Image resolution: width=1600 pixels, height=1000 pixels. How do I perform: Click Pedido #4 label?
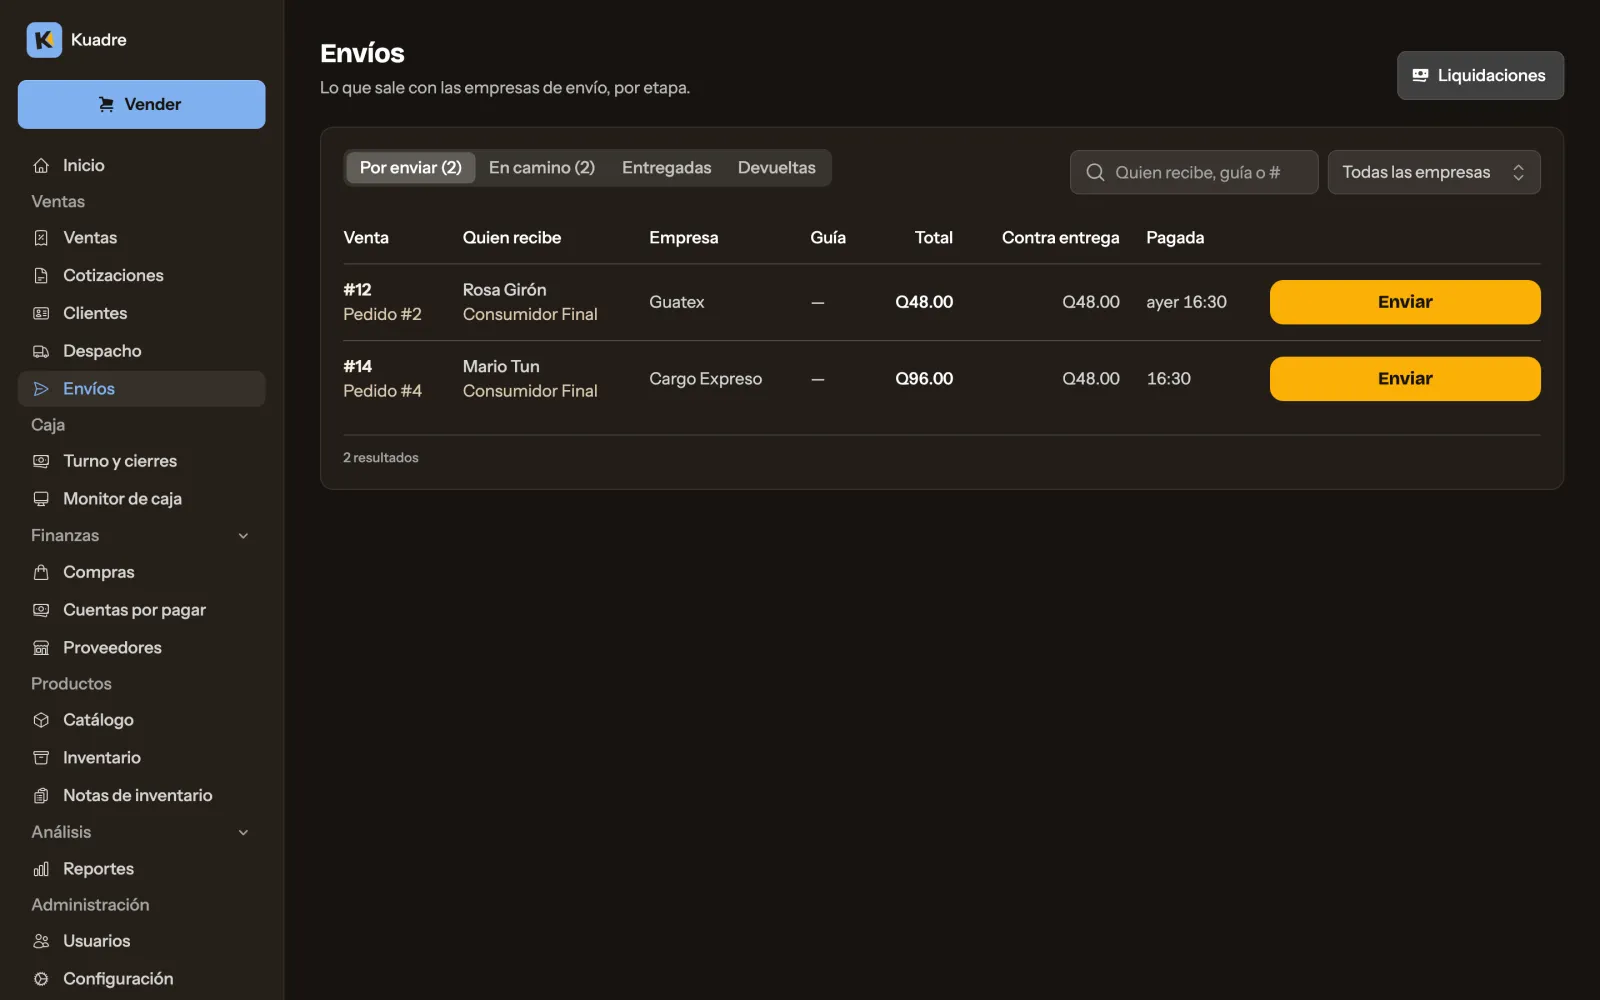[382, 391]
